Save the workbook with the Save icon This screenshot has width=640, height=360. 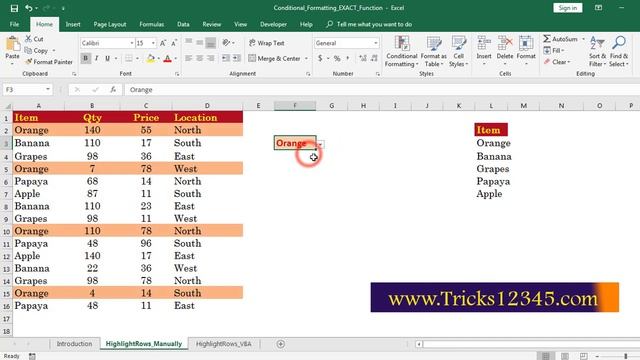pyautogui.click(x=14, y=8)
